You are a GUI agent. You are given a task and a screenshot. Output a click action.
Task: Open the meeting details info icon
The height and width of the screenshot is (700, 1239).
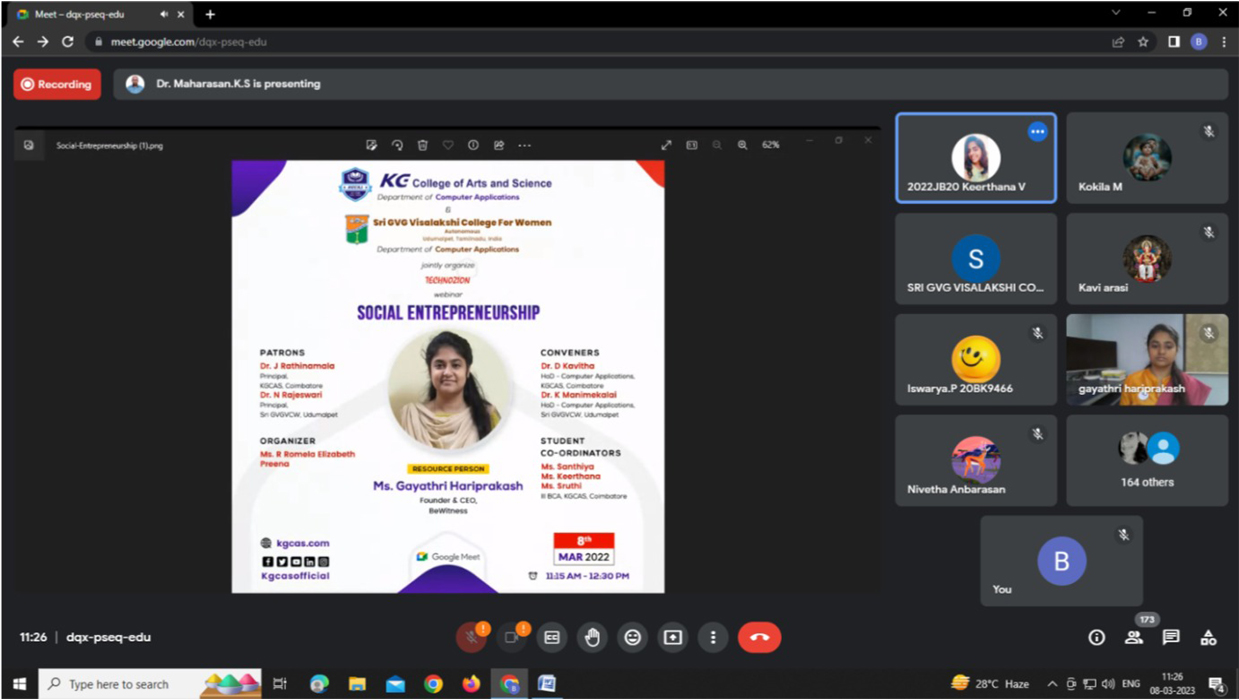[1097, 638]
